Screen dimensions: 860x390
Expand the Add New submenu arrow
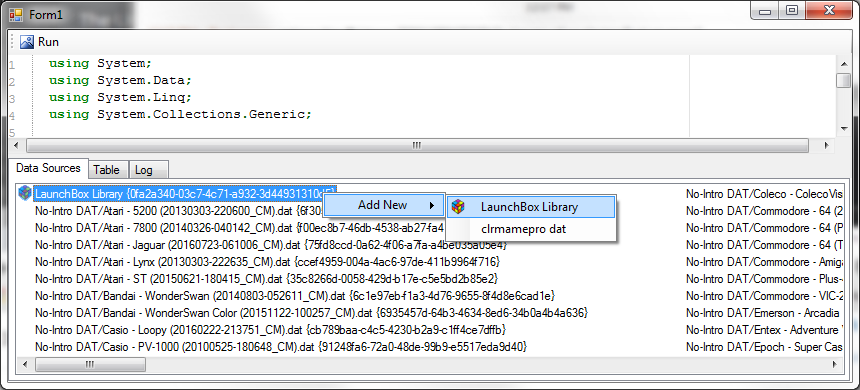(432, 206)
